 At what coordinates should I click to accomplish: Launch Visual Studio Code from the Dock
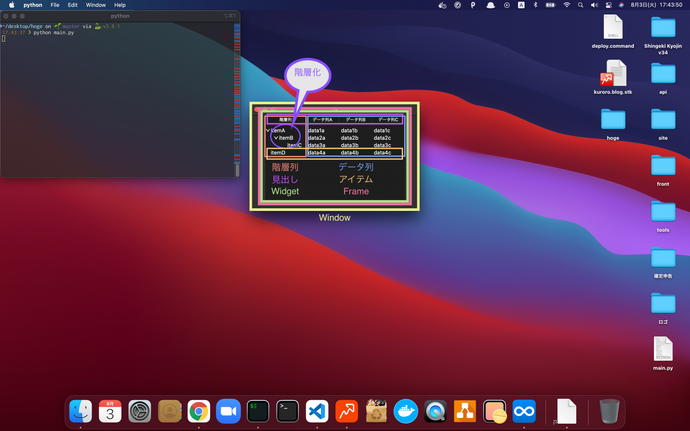pyautogui.click(x=317, y=411)
